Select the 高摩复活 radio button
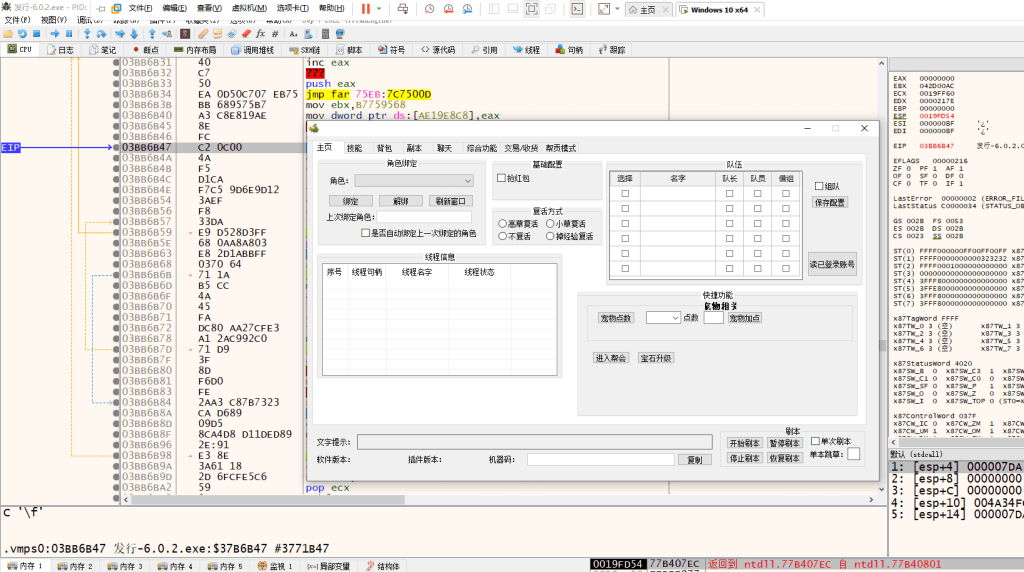Viewport: 1024px width, 572px height. 503,224
